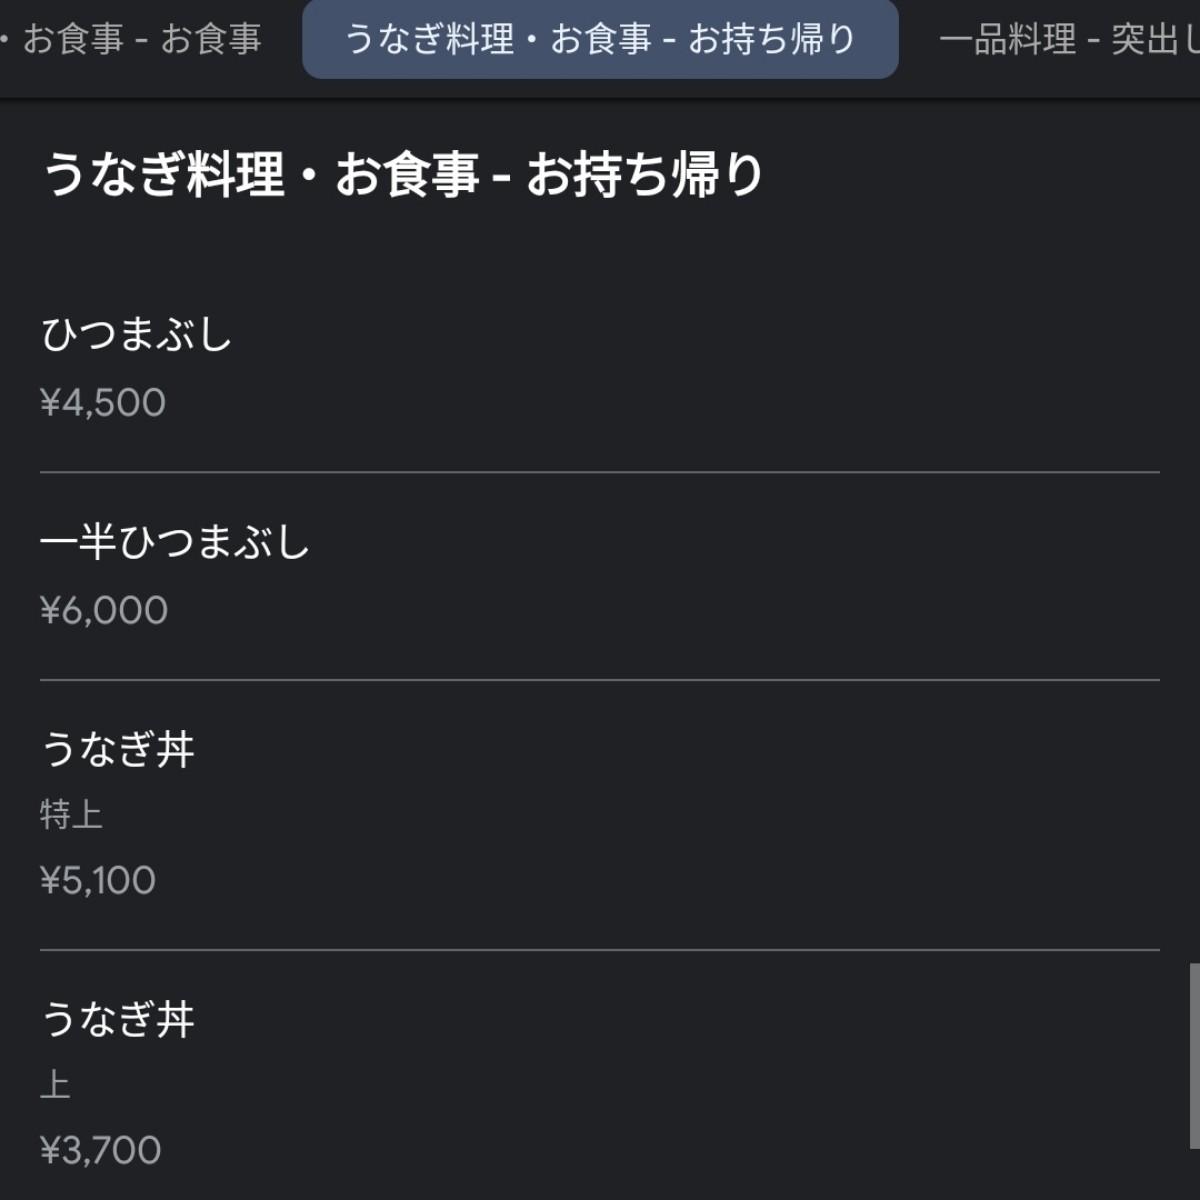Select the ひつまぶし menu item name
This screenshot has height=1200, width=1200.
pyautogui.click(x=136, y=334)
